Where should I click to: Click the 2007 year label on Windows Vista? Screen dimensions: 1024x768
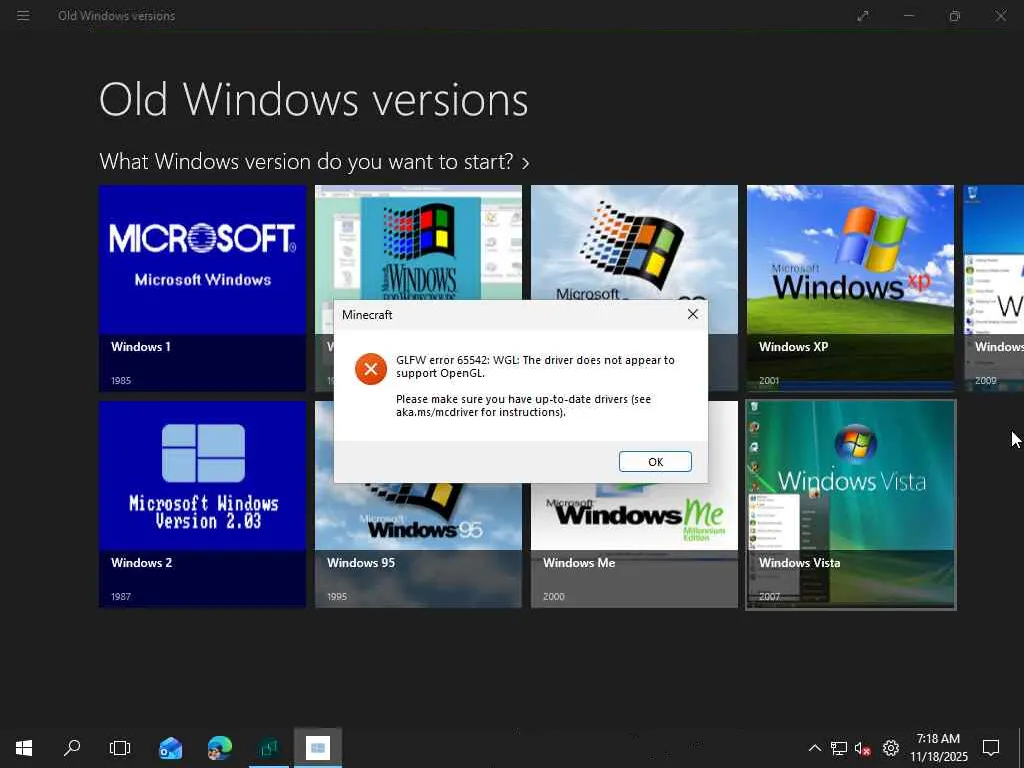coord(769,597)
